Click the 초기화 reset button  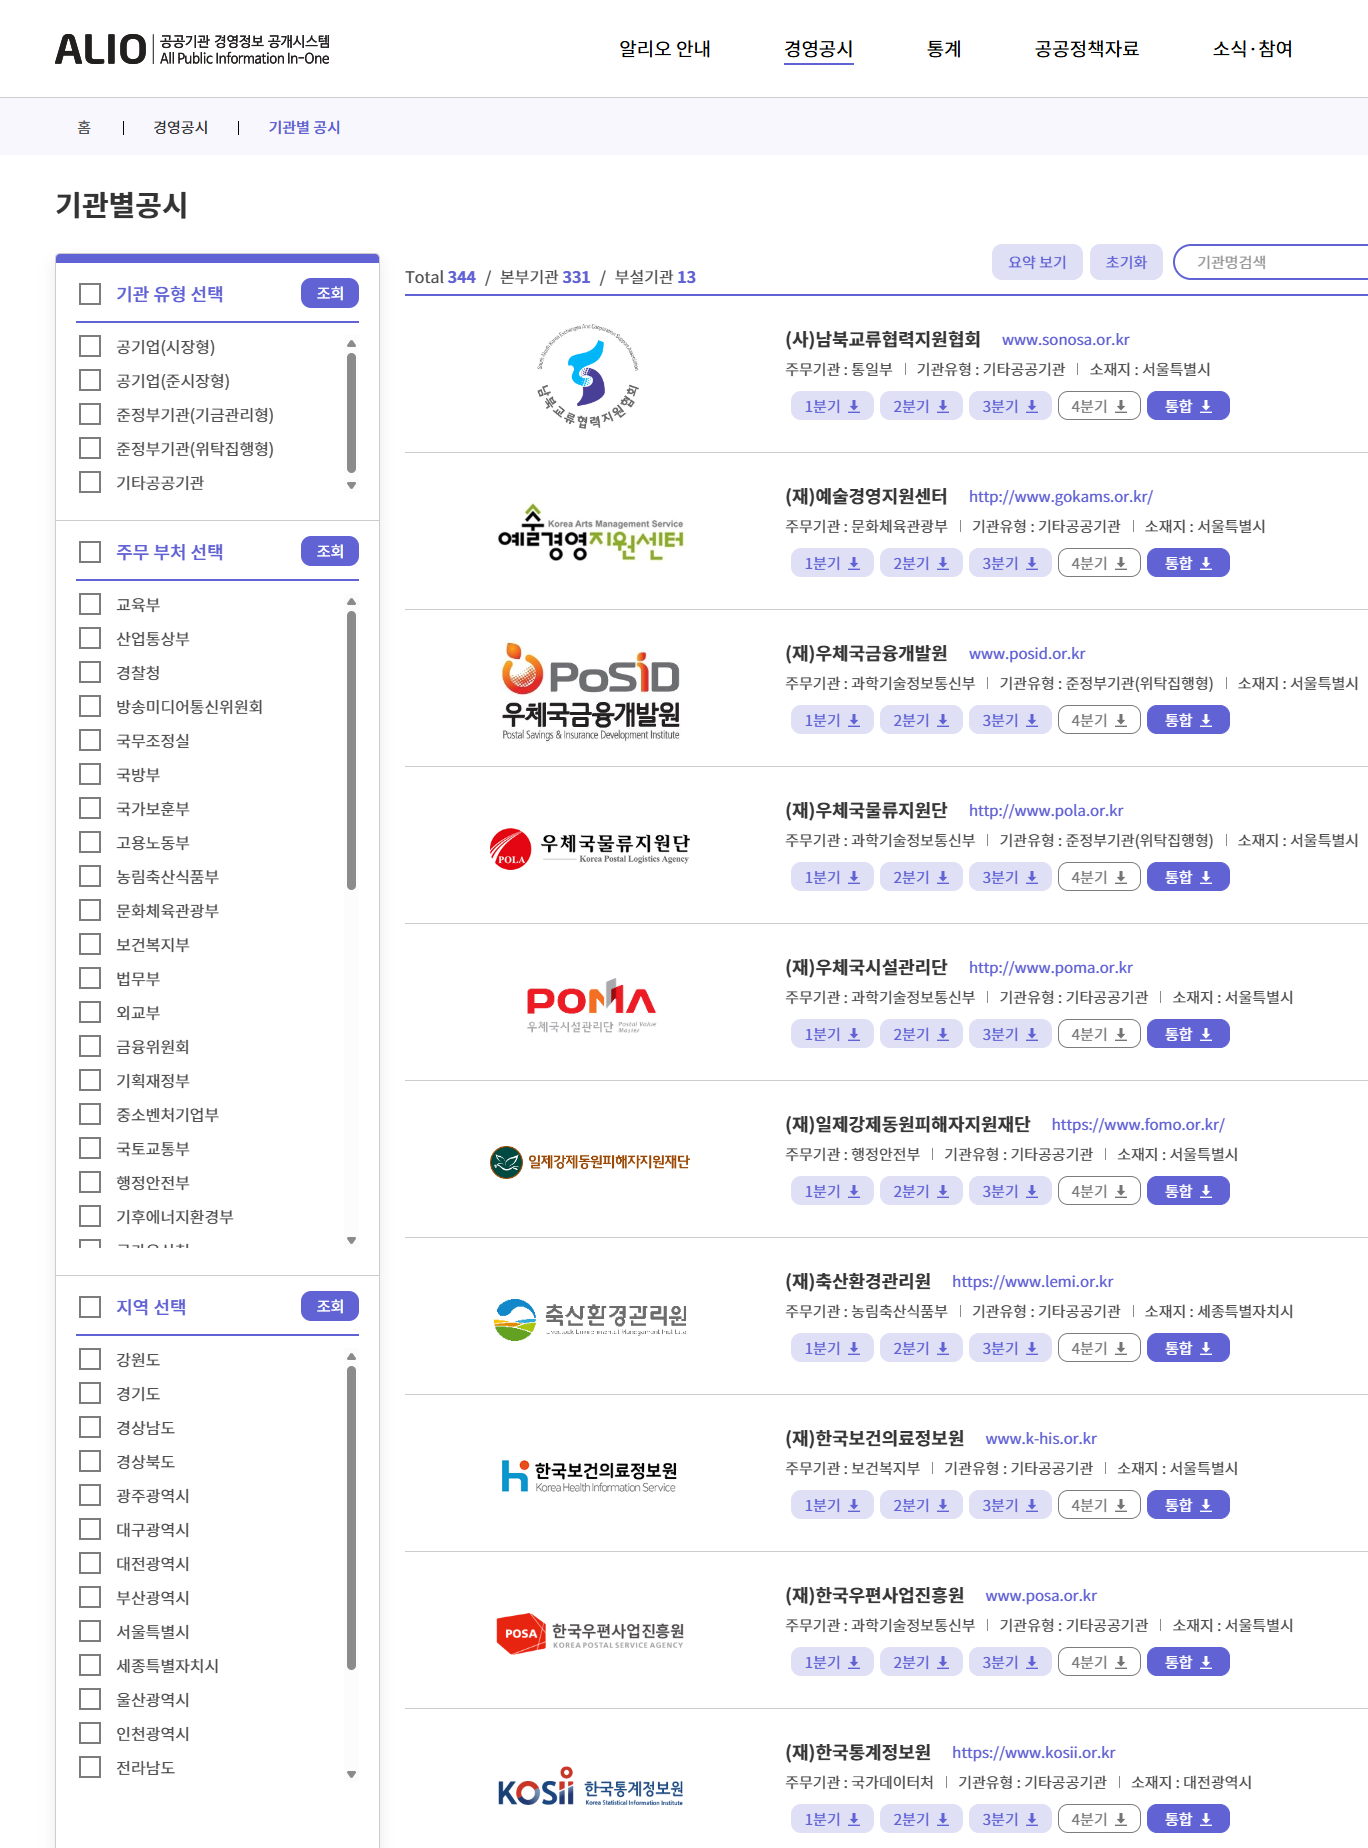pyautogui.click(x=1127, y=262)
